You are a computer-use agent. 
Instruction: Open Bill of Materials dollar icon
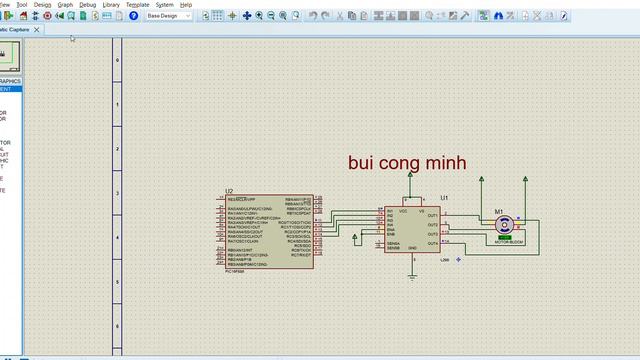click(x=95, y=16)
